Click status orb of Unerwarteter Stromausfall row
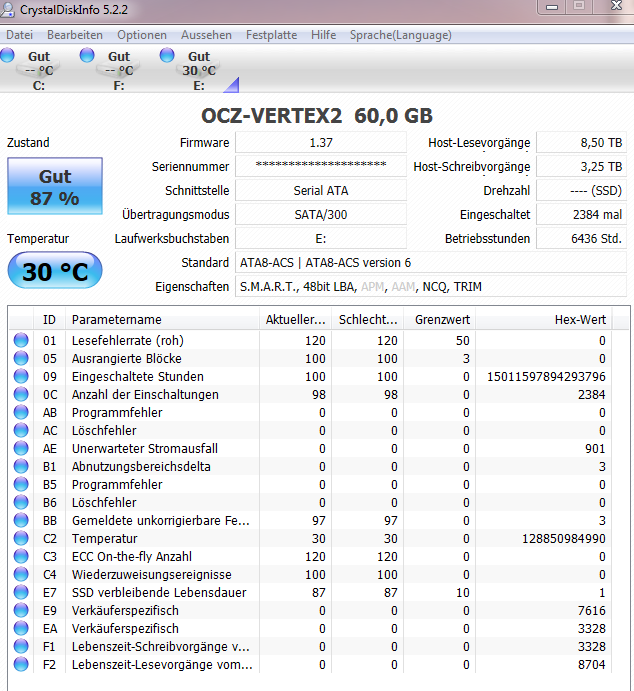The width and height of the screenshot is (634, 691). pos(21,448)
